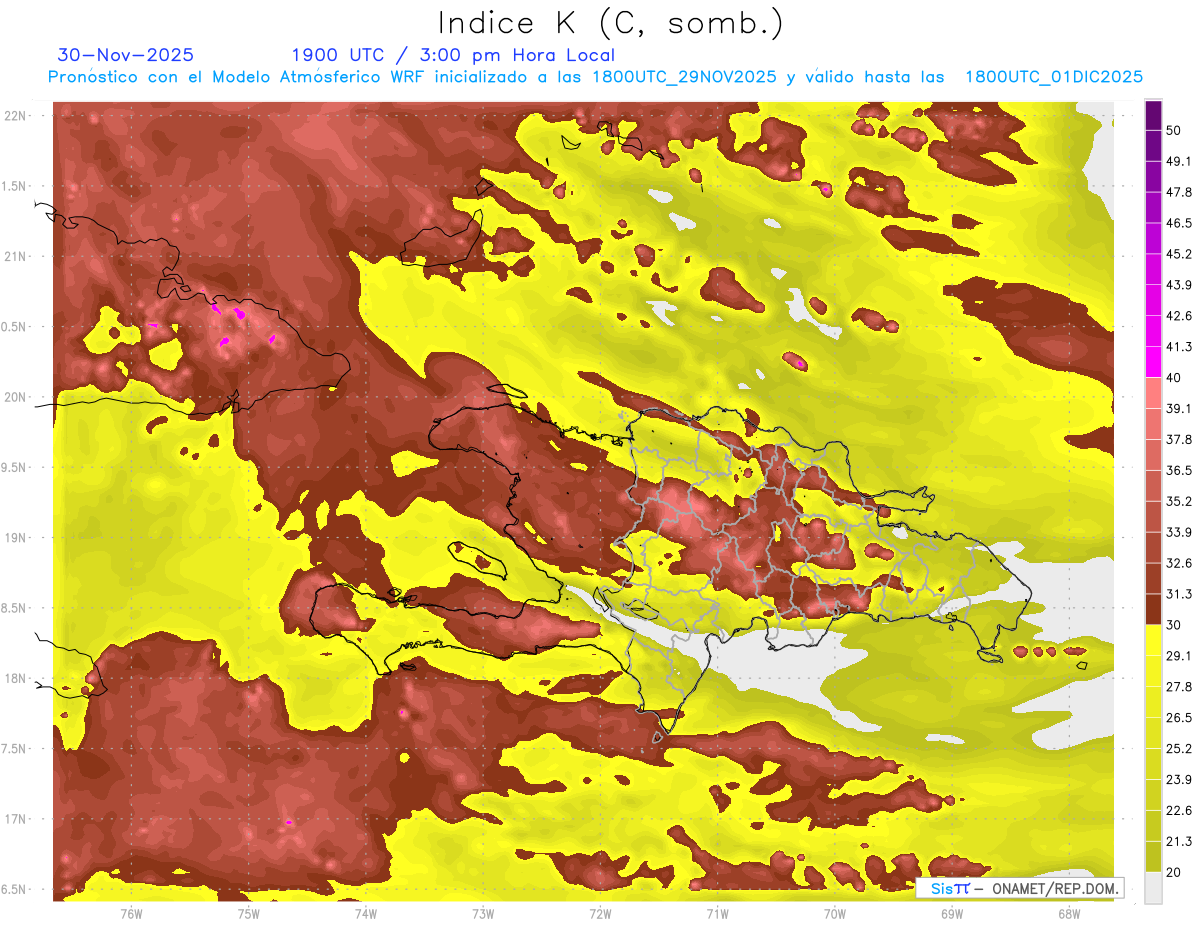Click the longitude label "72W"

pos(600,914)
